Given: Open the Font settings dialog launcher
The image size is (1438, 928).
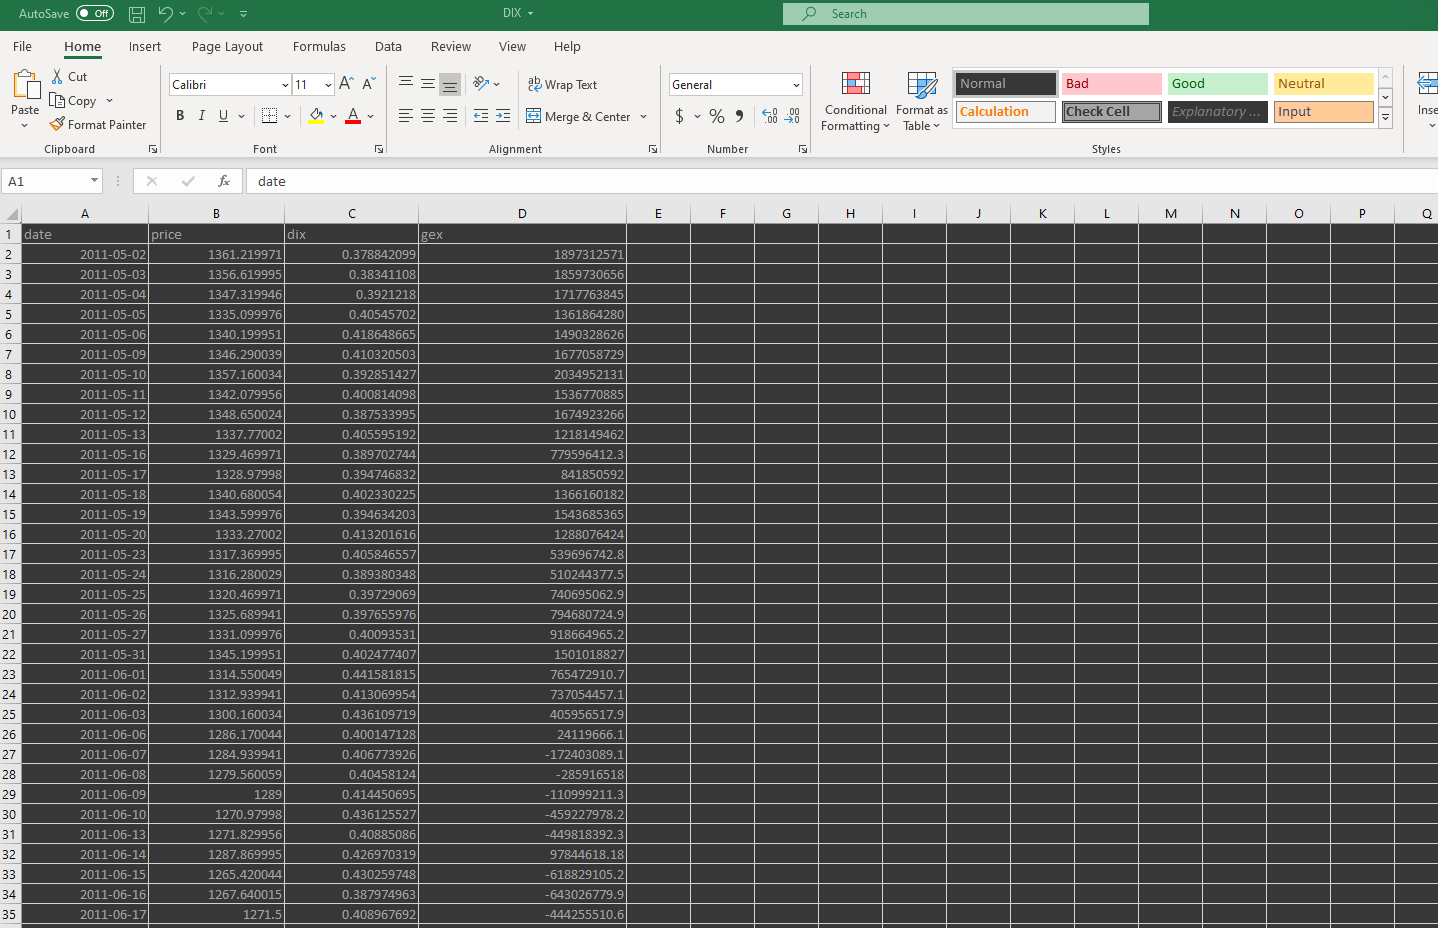Looking at the screenshot, I should (379, 149).
